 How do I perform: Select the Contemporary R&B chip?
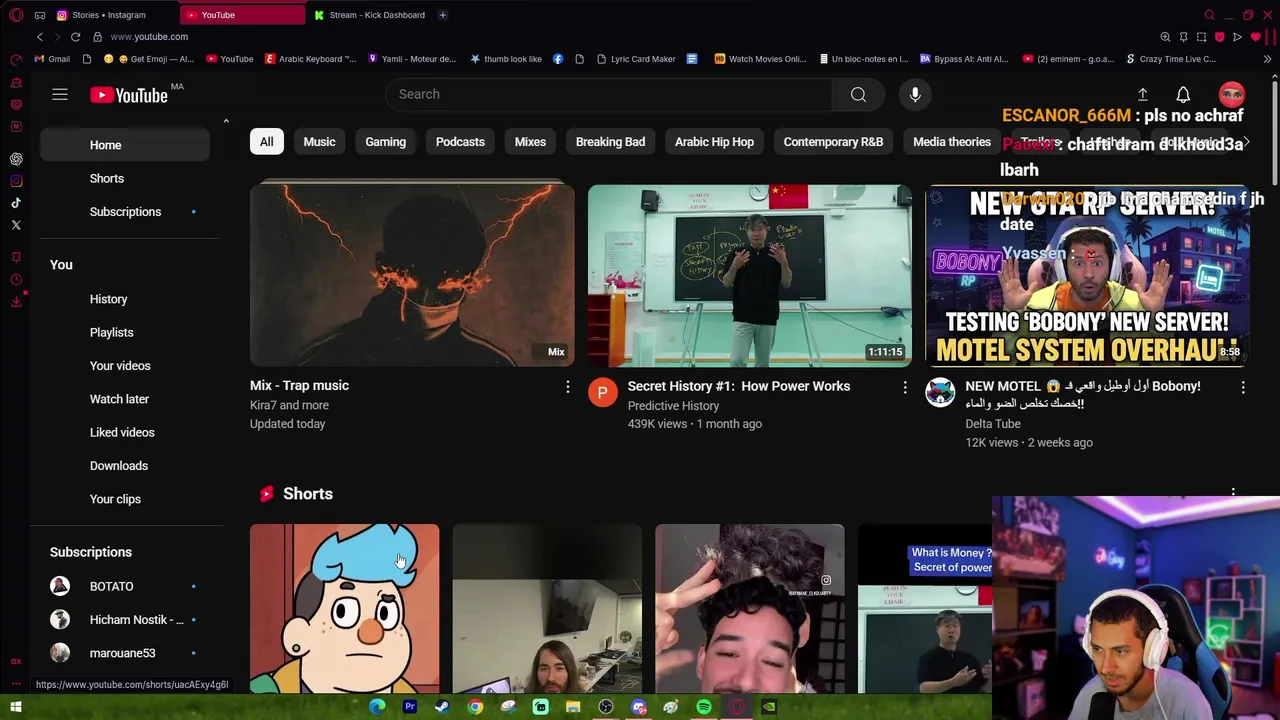tap(833, 142)
